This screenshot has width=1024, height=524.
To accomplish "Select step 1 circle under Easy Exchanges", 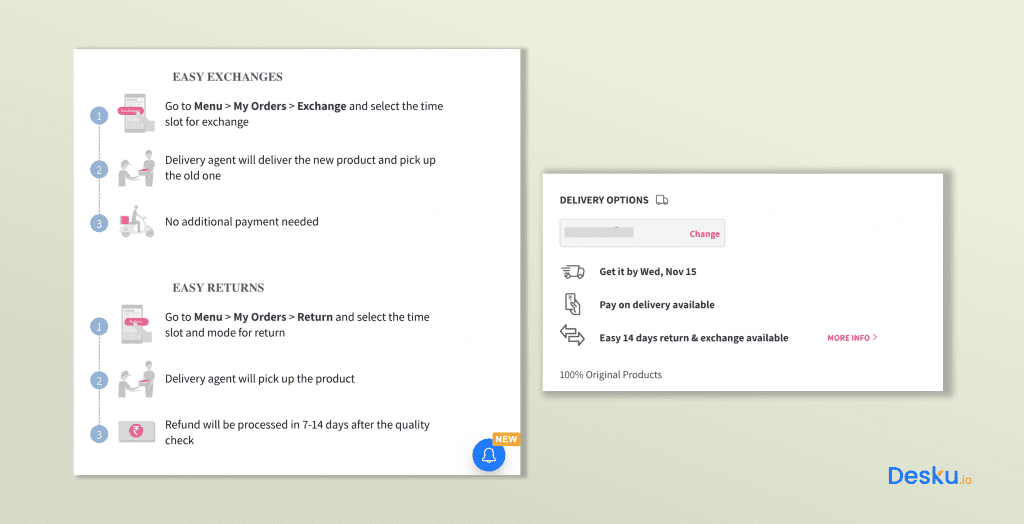I will (x=98, y=116).
